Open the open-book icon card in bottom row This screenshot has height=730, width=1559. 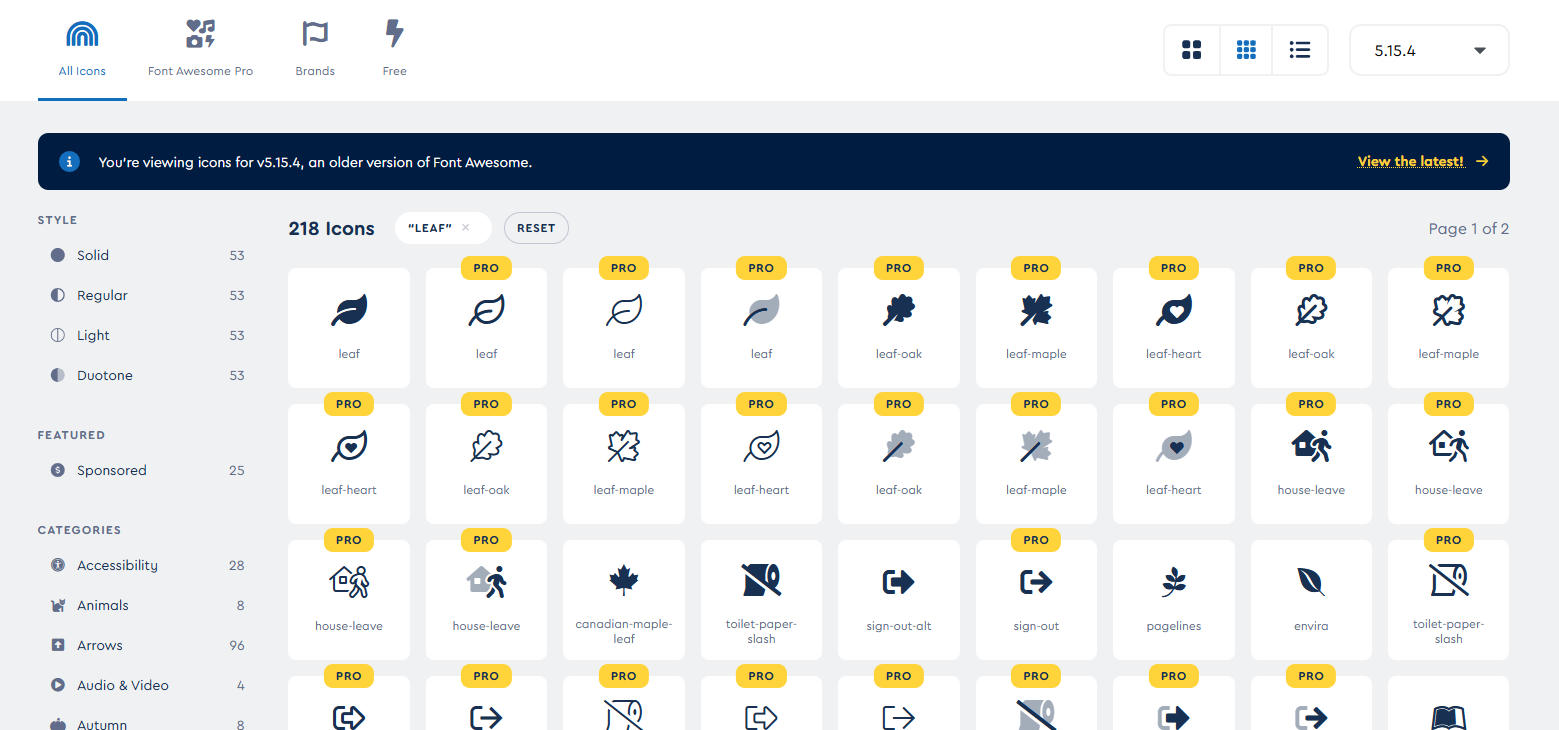pyautogui.click(x=1449, y=703)
